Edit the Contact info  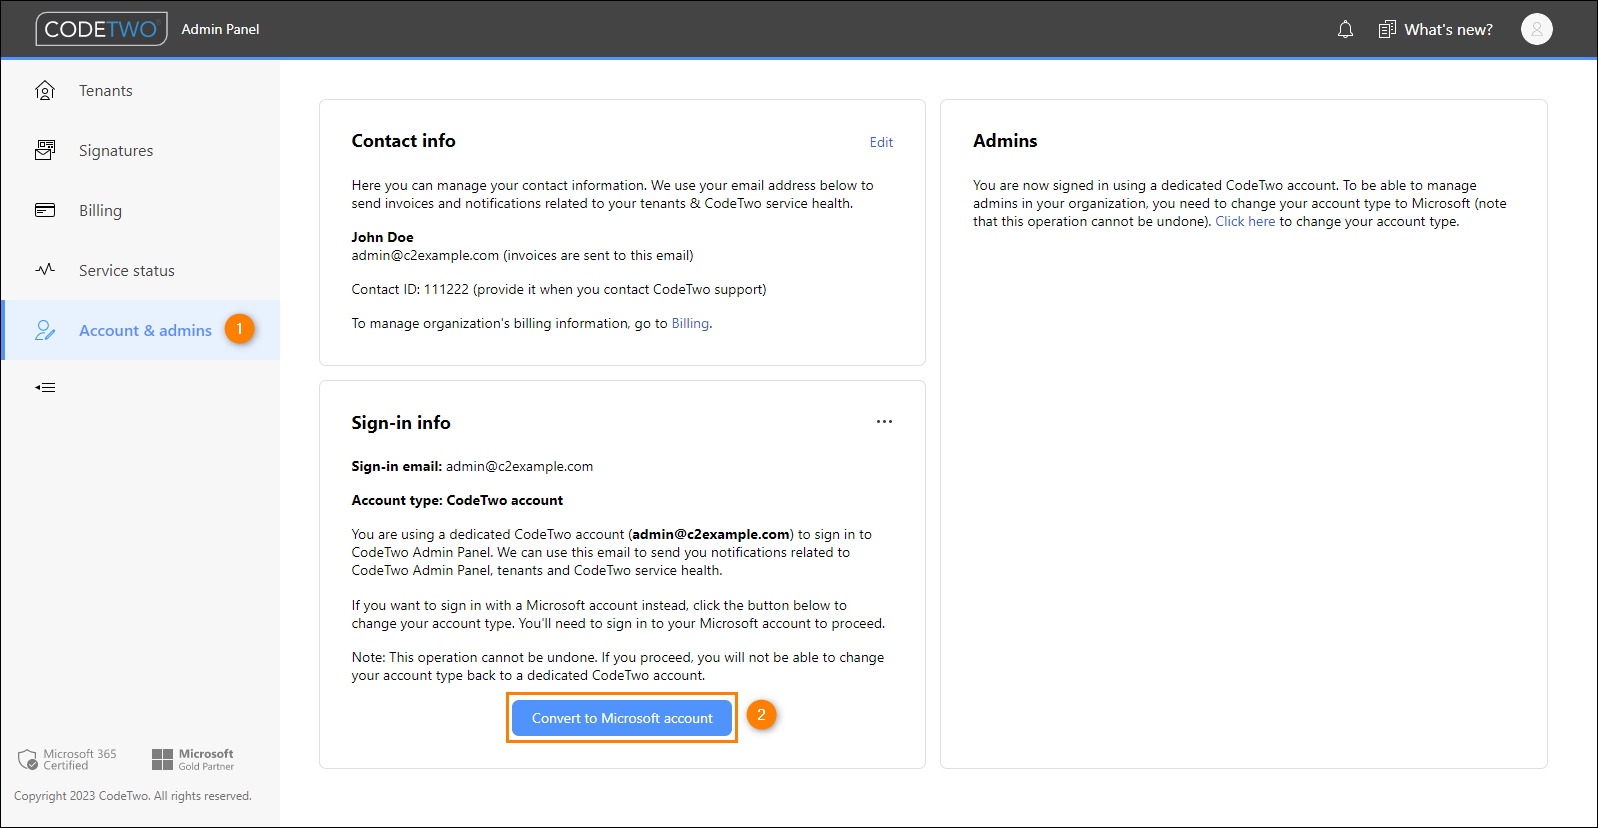pyautogui.click(x=881, y=142)
